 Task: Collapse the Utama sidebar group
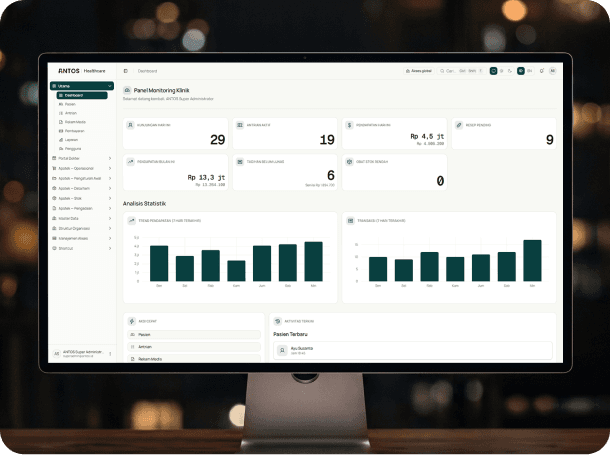pos(82,86)
